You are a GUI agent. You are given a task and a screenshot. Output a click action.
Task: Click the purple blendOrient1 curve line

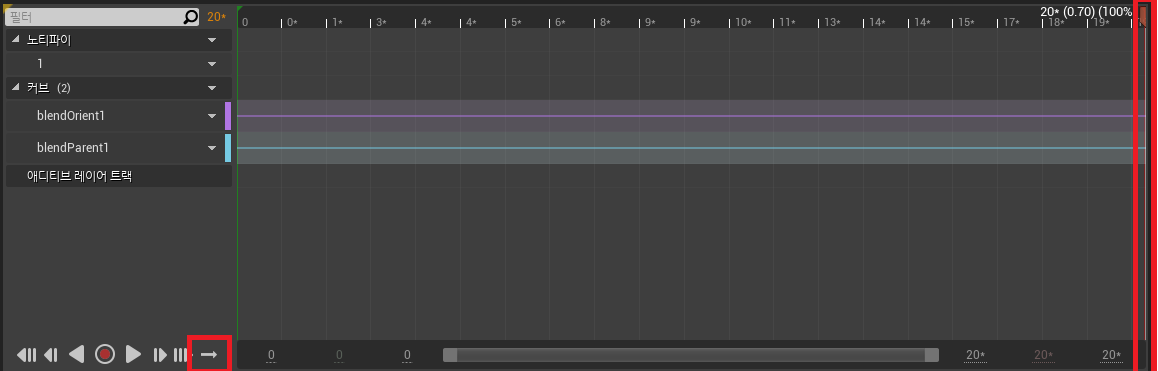(691, 116)
